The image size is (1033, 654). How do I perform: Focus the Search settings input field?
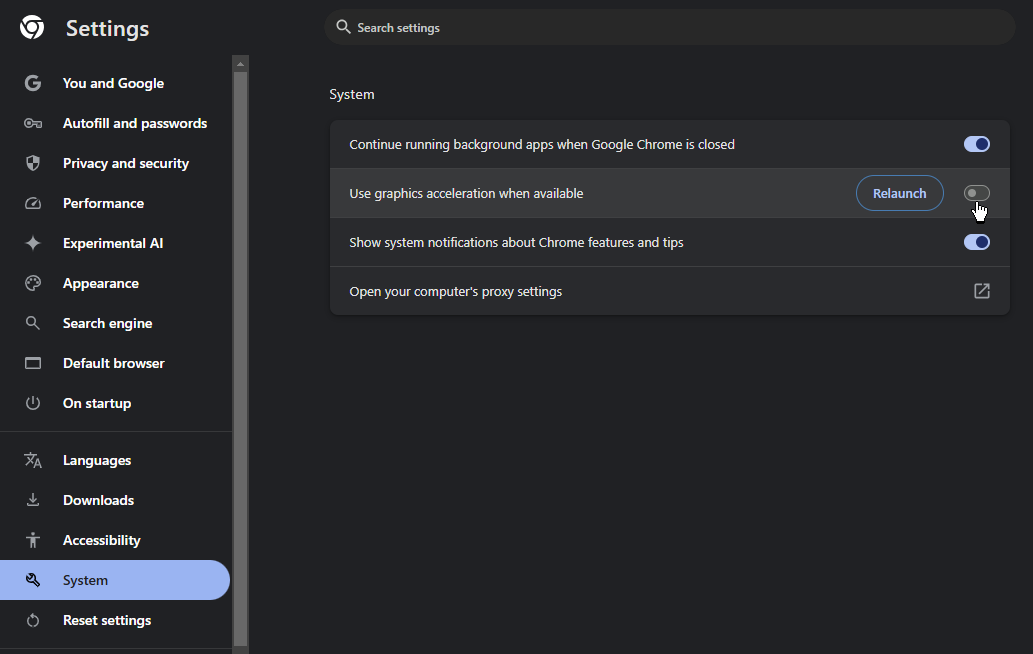[x=669, y=27]
